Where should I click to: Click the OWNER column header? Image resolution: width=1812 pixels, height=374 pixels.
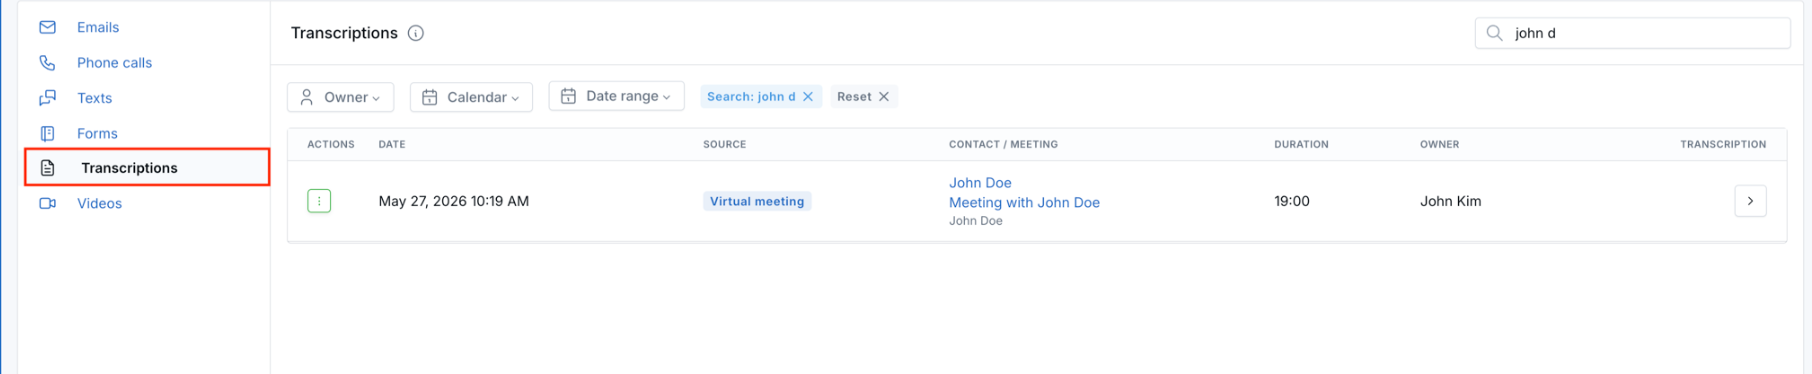(1439, 144)
